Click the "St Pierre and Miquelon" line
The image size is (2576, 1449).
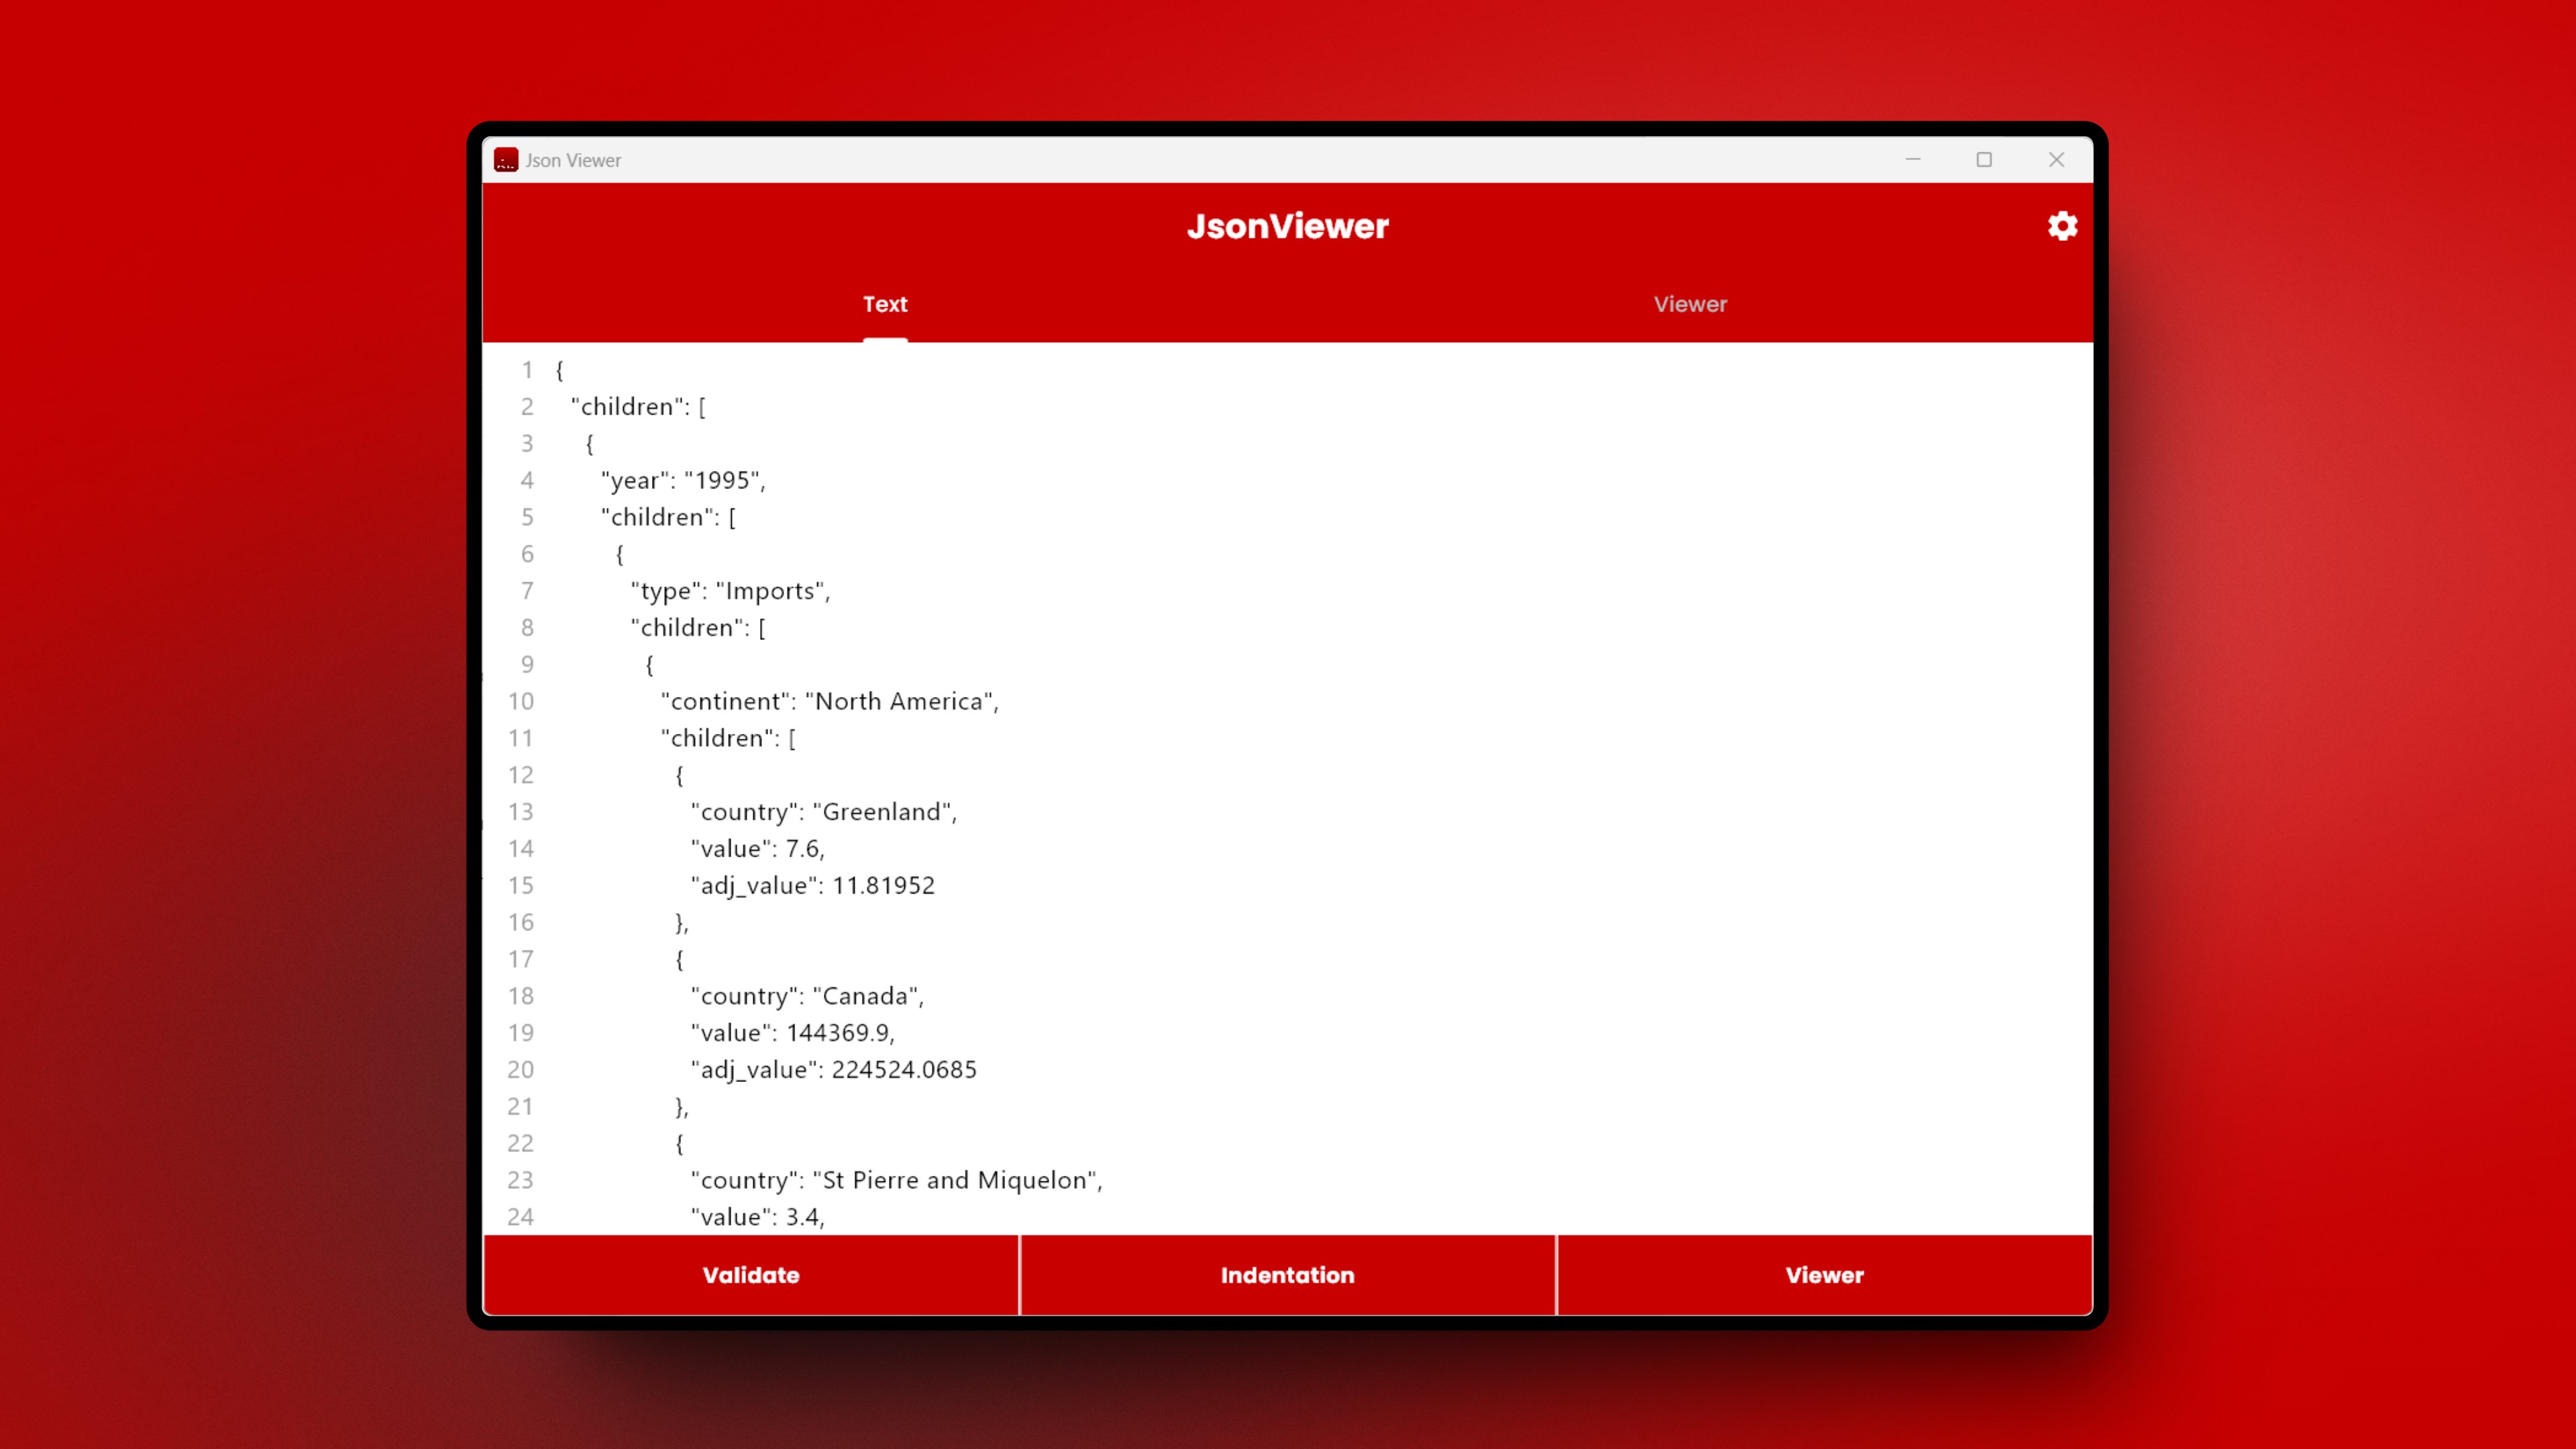coord(896,1180)
